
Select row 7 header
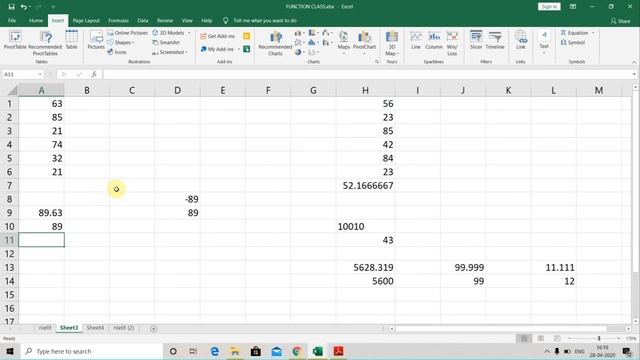9,186
